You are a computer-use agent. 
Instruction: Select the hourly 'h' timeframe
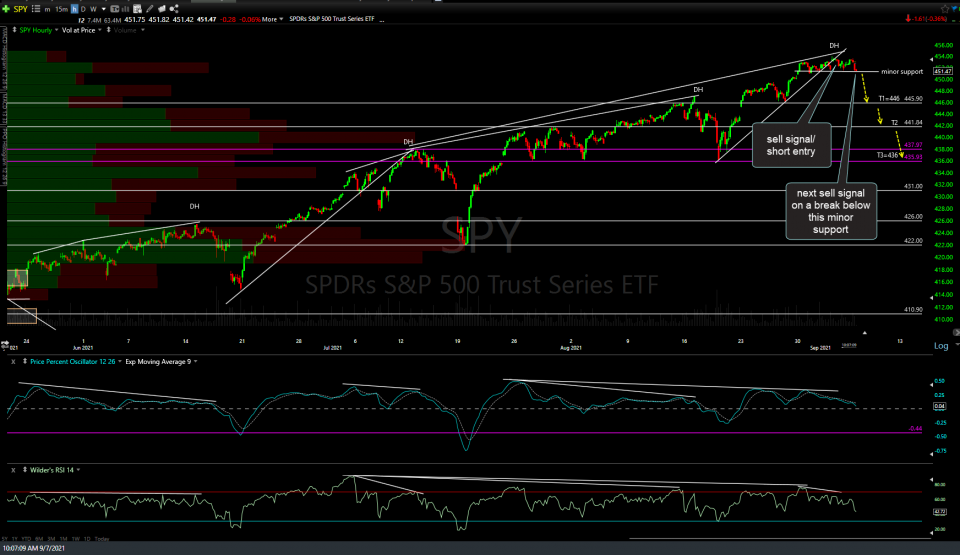(x=74, y=9)
